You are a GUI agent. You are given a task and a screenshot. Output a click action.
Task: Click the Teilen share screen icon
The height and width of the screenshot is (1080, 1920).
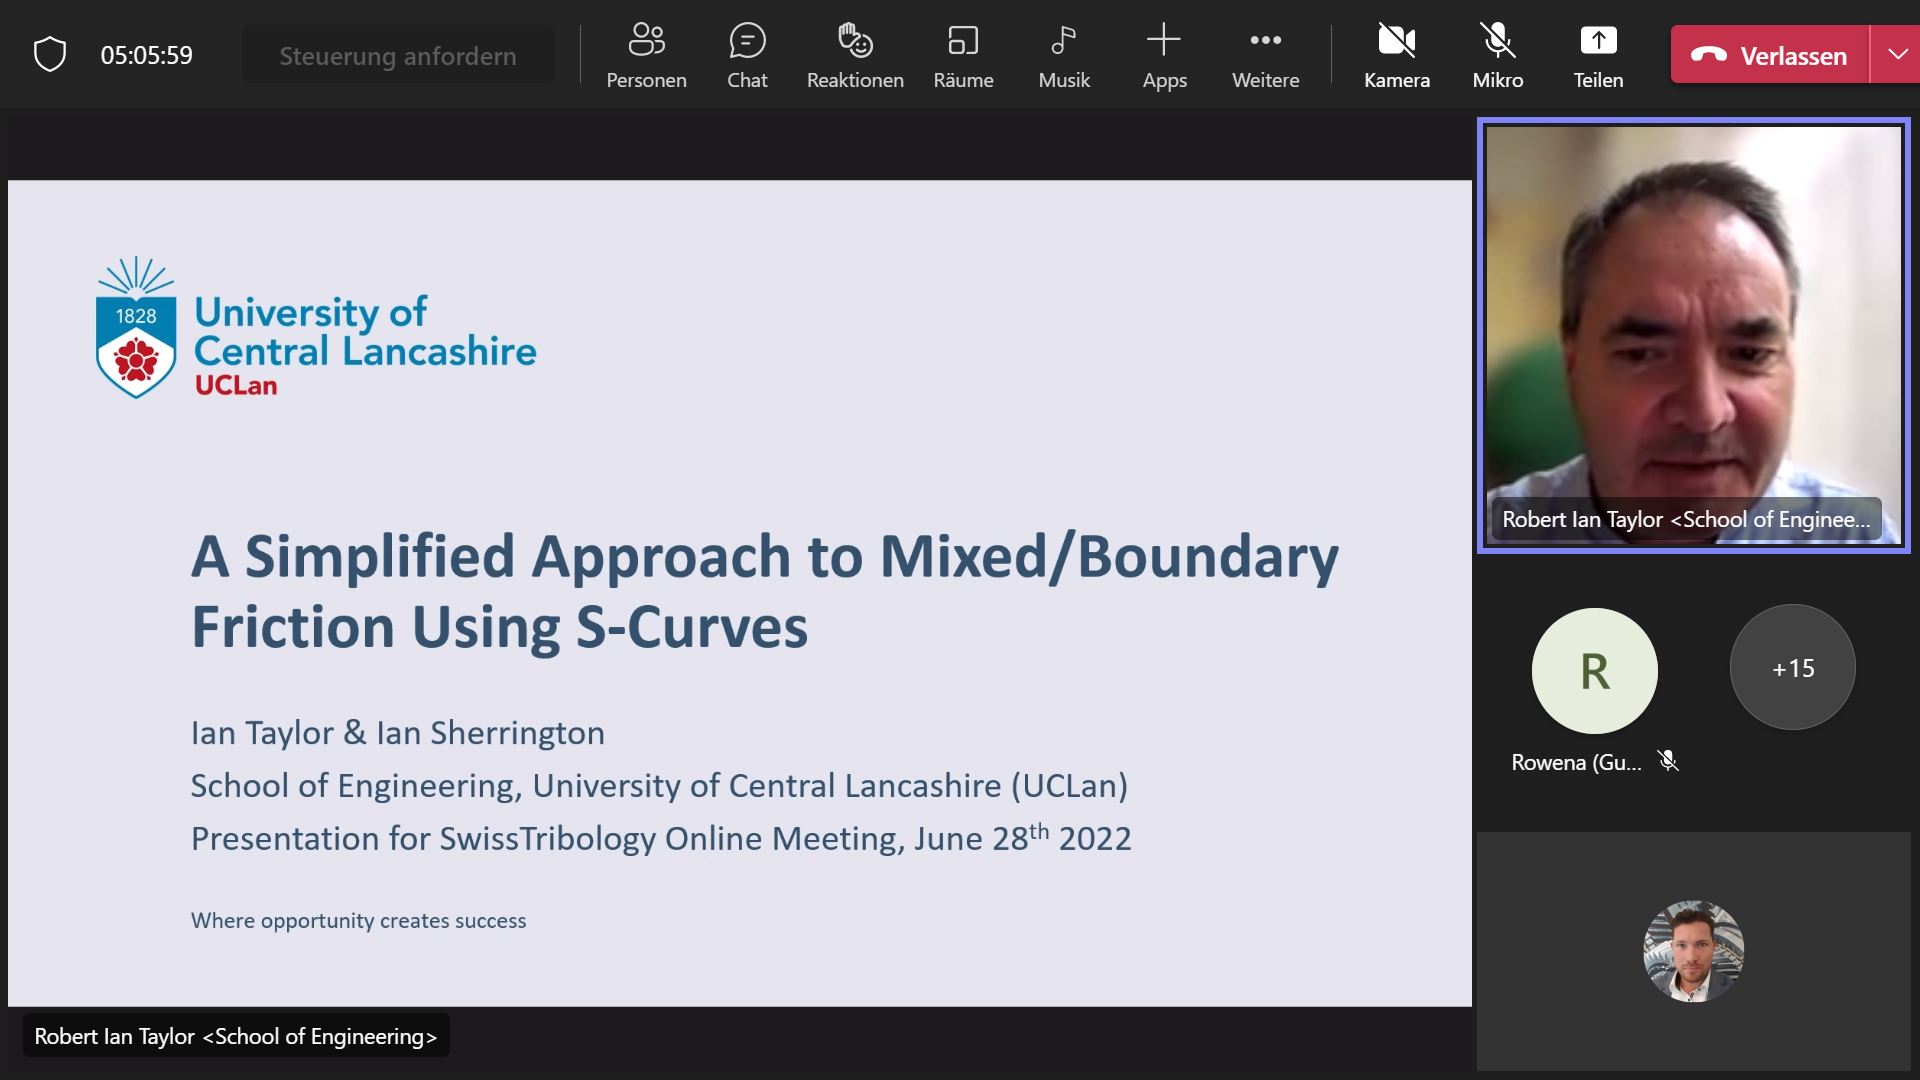coord(1598,56)
